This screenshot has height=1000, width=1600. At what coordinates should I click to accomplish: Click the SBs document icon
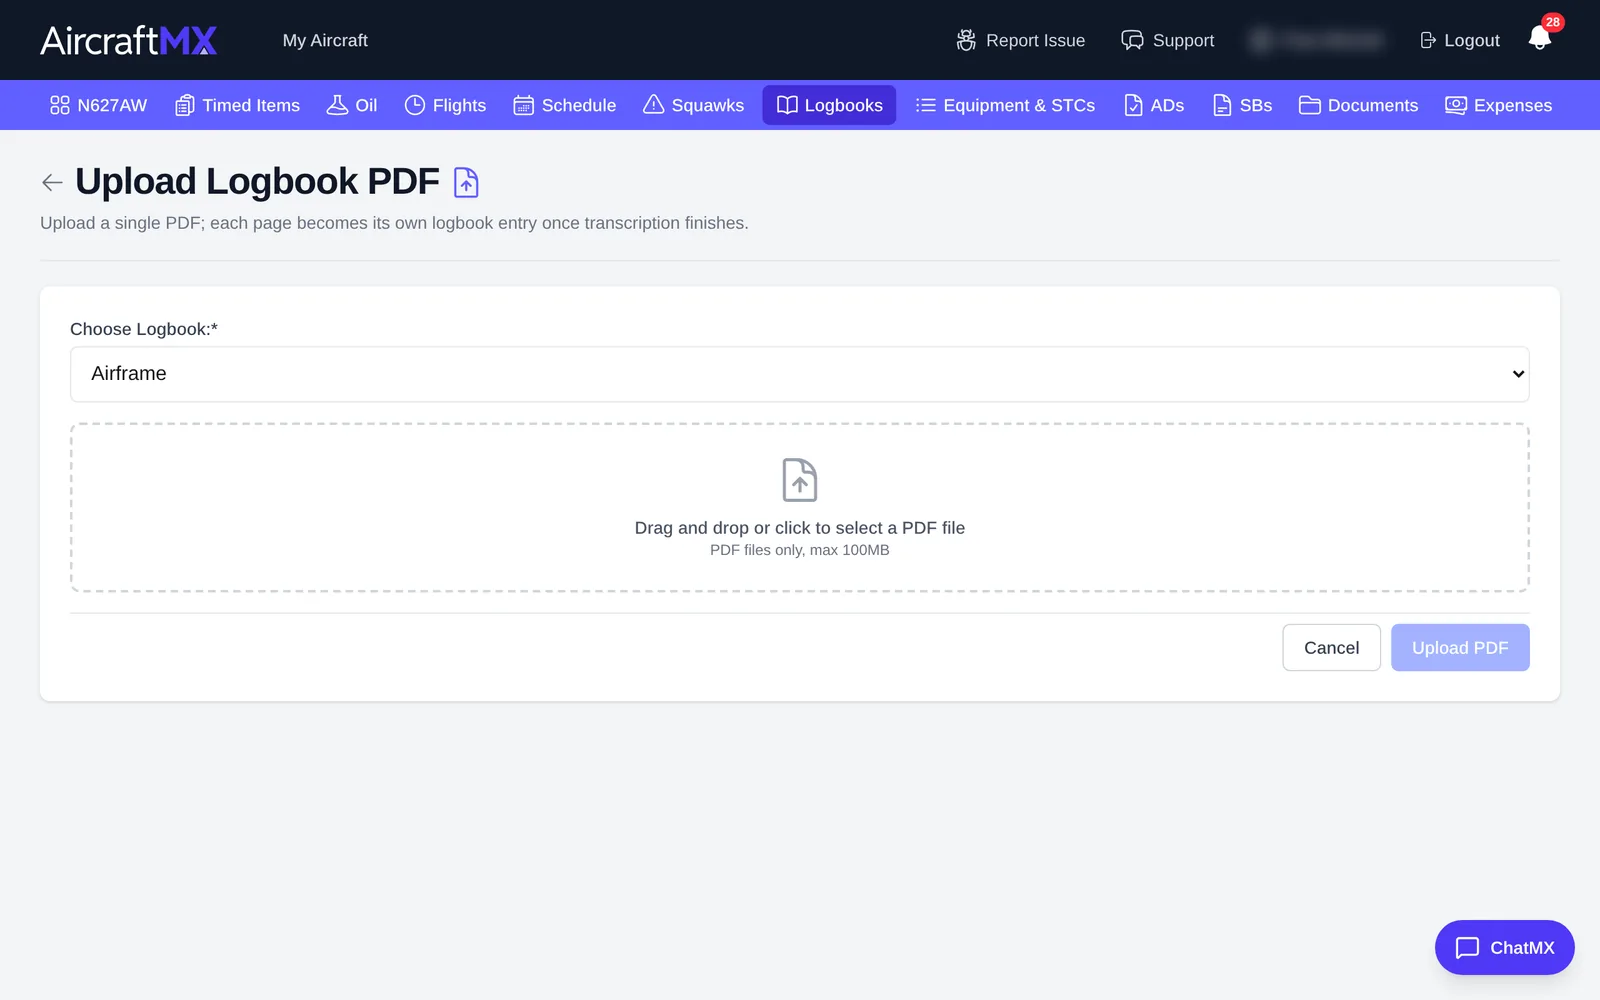point(1222,105)
